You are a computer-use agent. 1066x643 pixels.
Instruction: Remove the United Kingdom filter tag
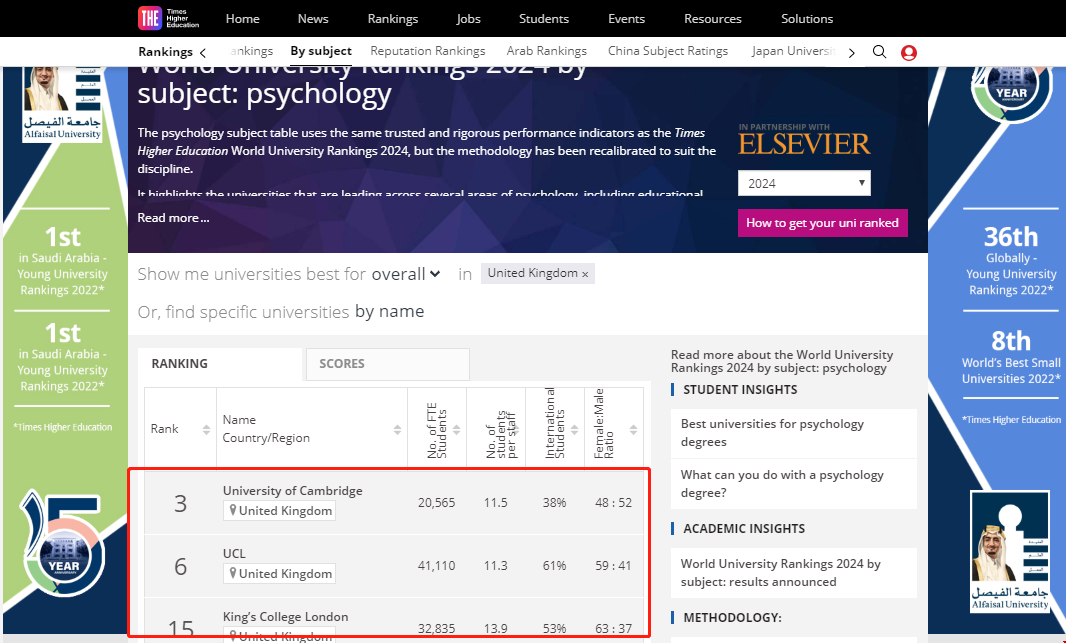click(585, 274)
